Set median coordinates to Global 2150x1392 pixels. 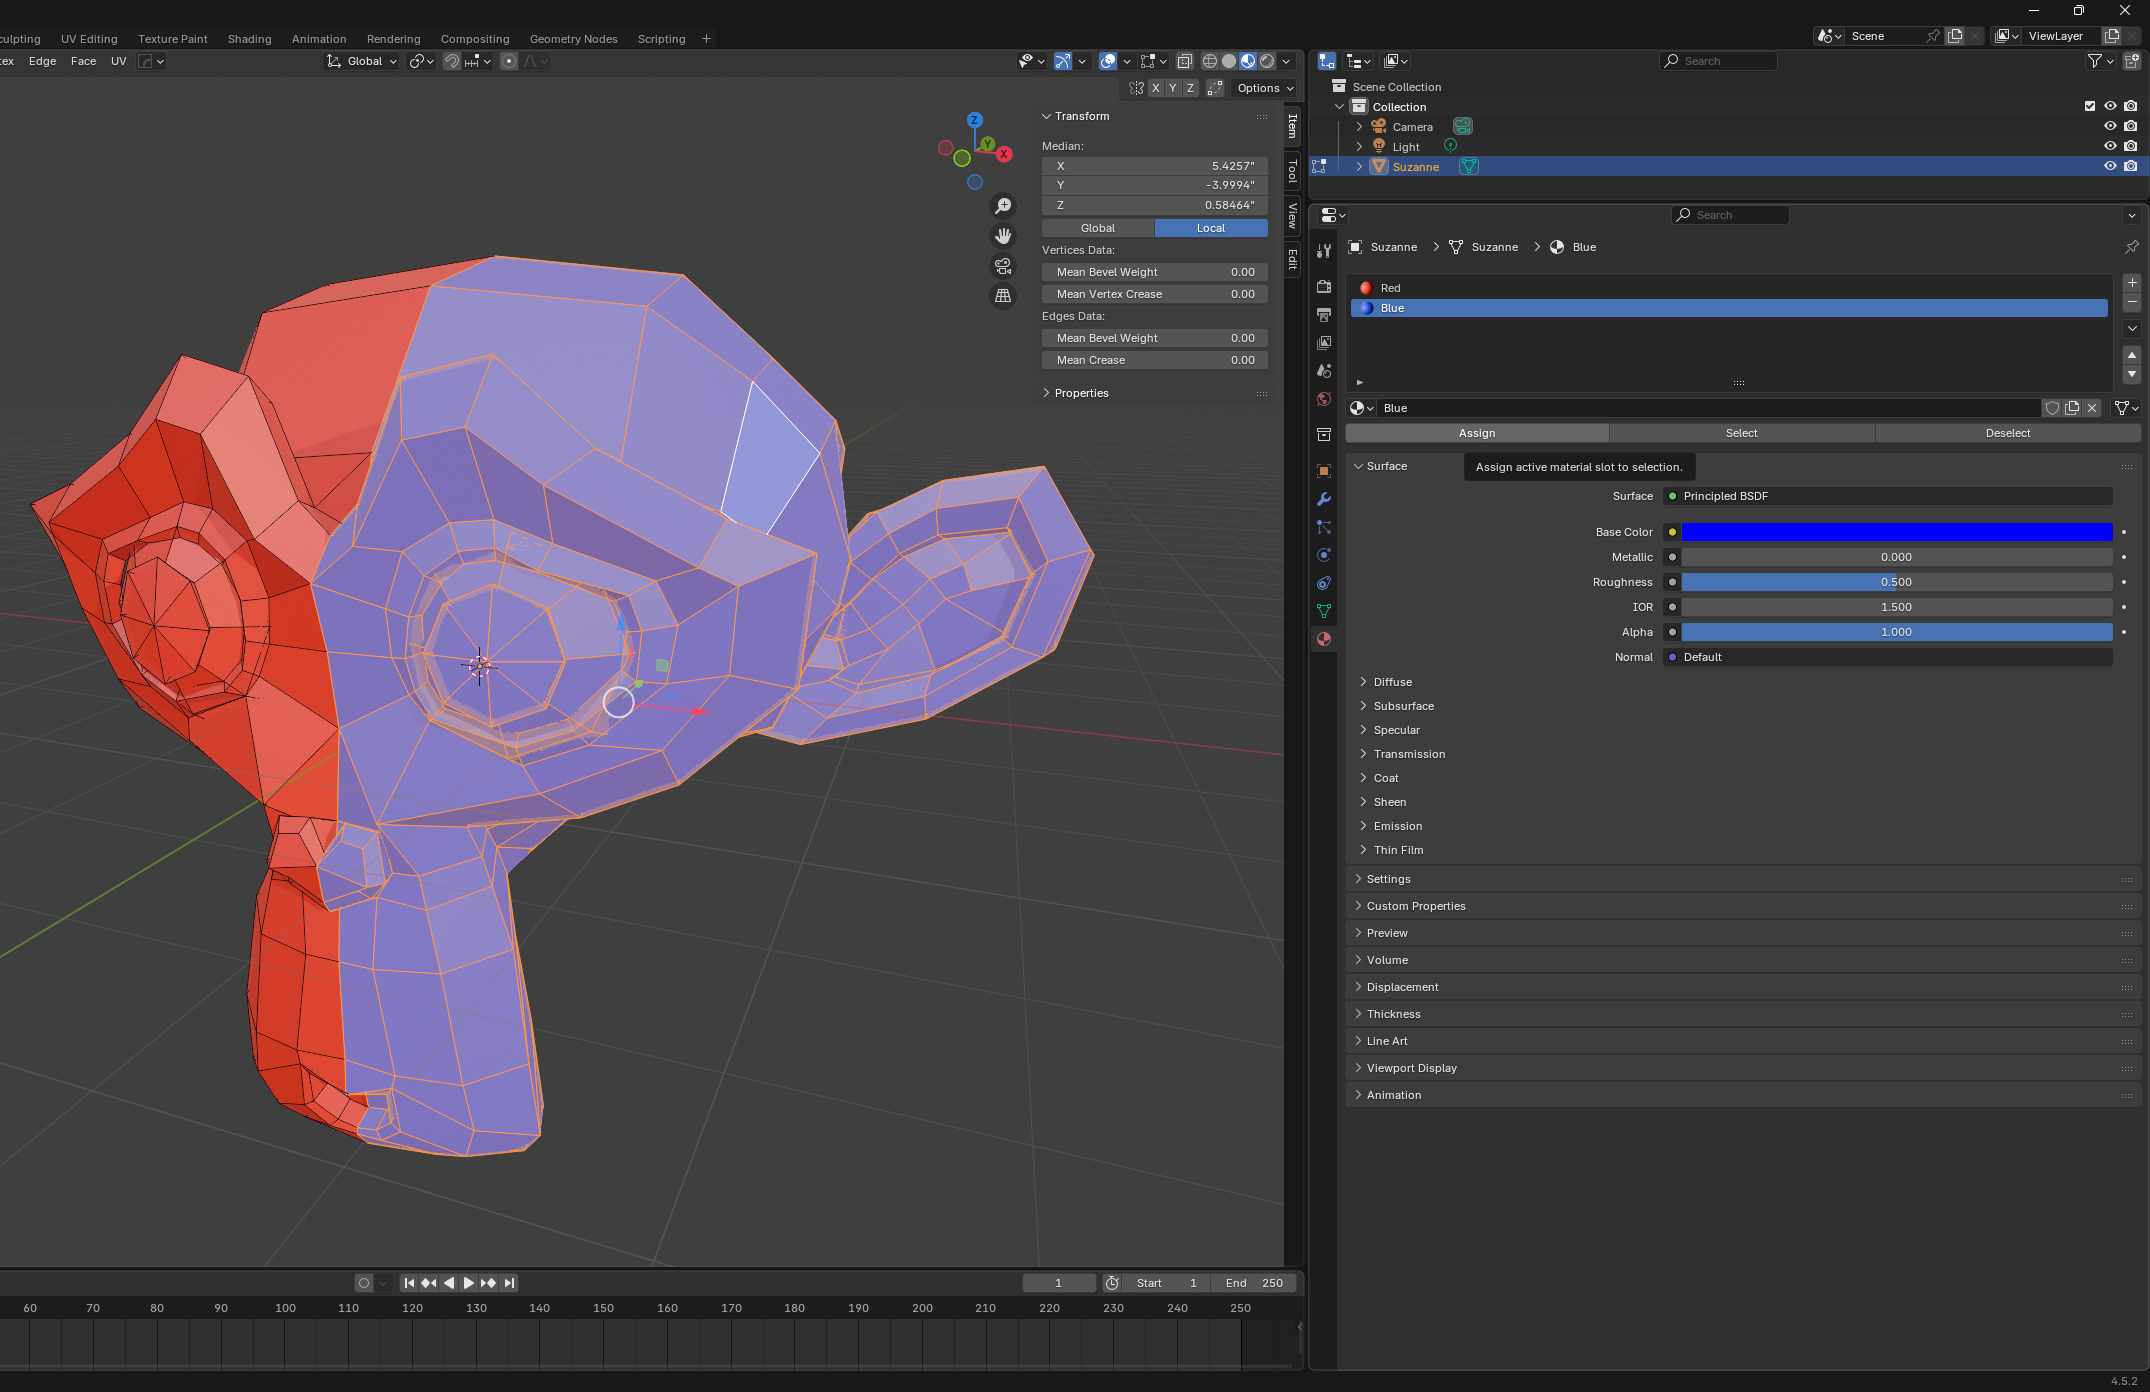tap(1098, 228)
